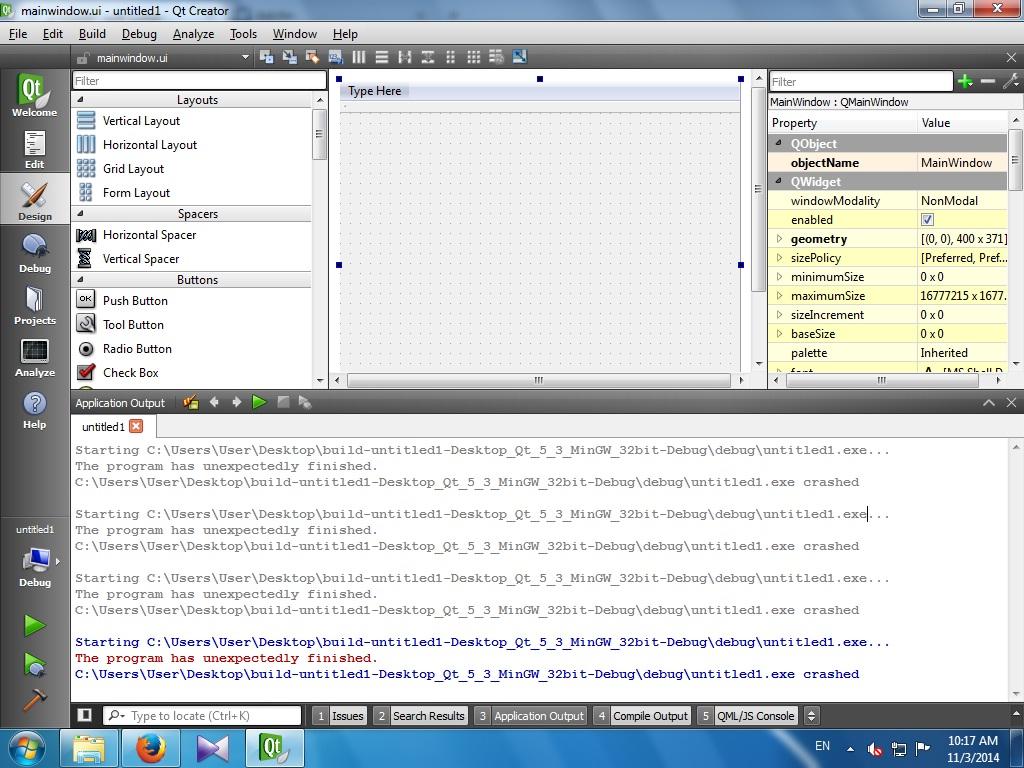Screen dimensions: 1024x768
Task: Click the Stop button in Application Output
Action: (283, 402)
